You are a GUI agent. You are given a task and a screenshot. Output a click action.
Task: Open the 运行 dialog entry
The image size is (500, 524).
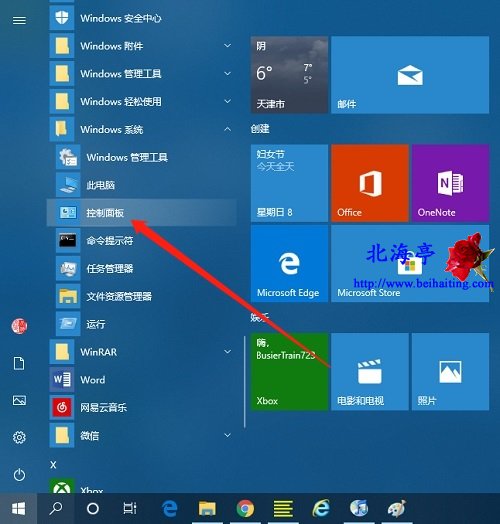[x=142, y=324]
